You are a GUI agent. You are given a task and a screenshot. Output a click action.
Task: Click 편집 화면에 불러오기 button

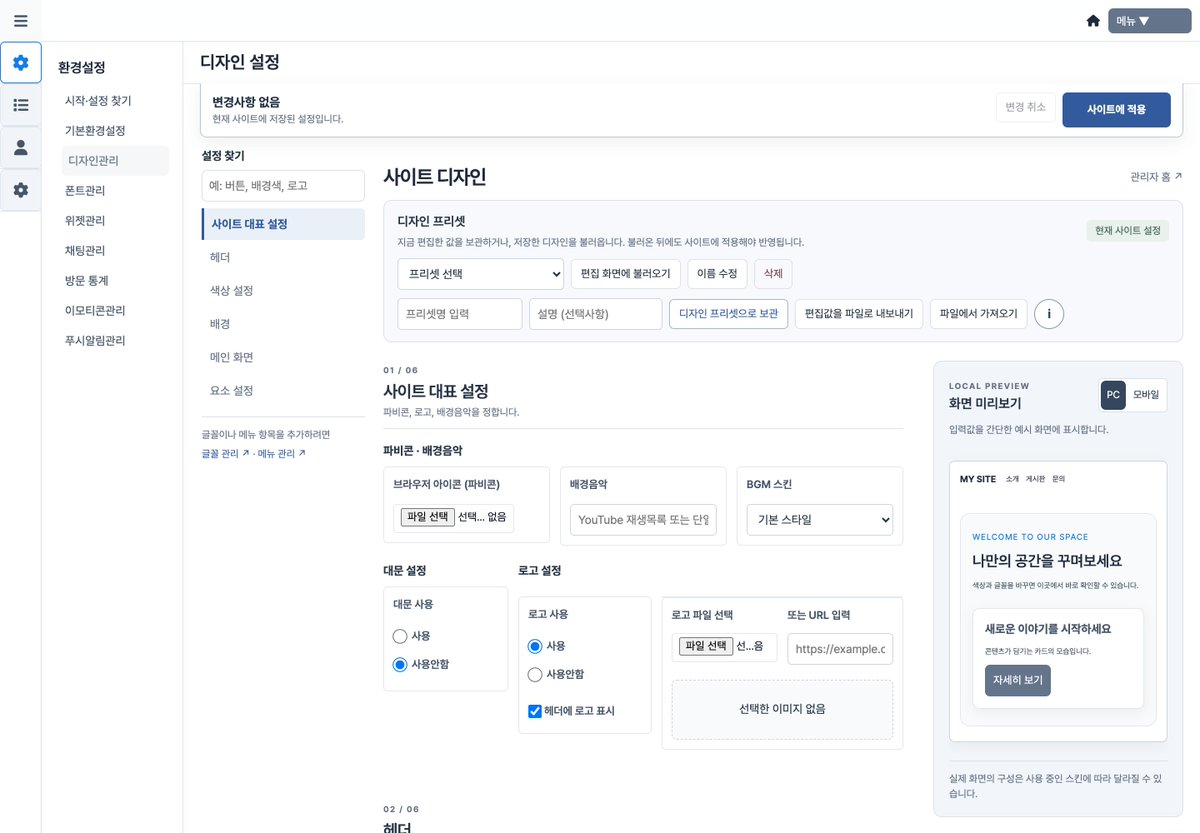click(626, 274)
